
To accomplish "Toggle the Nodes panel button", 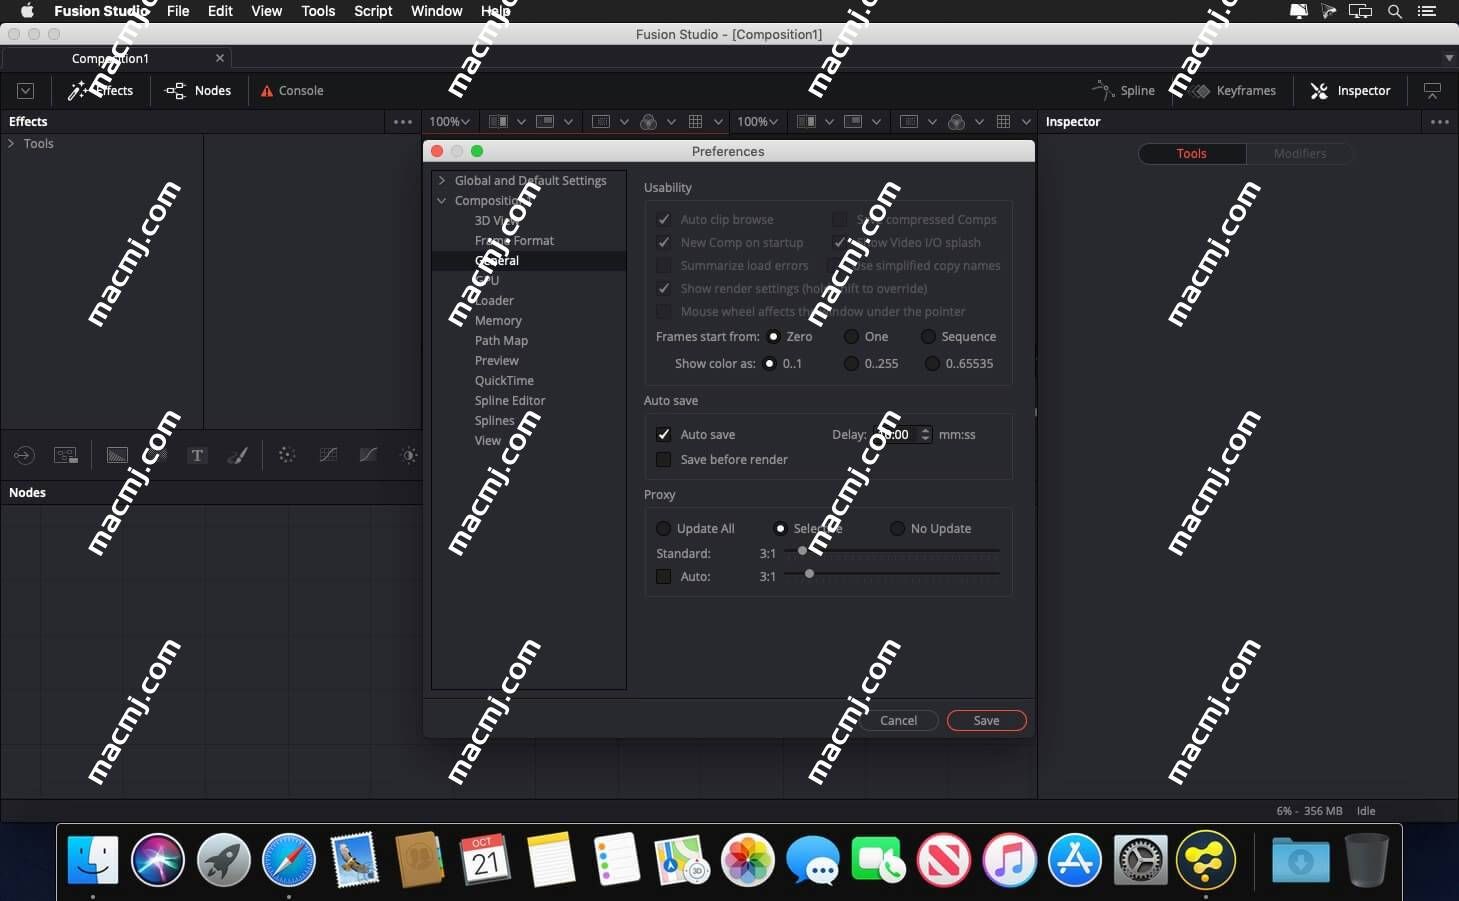I will [x=198, y=91].
